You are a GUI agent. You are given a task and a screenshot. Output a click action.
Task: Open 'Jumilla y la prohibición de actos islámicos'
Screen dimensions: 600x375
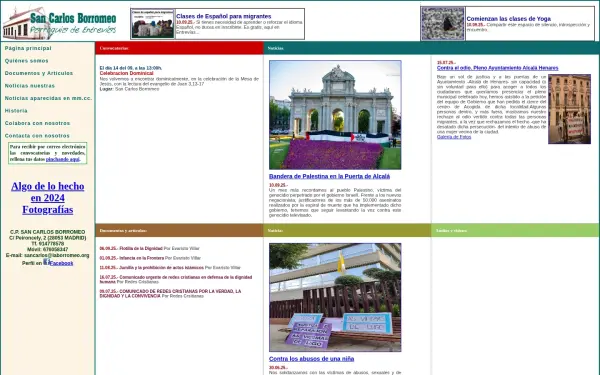161,267
